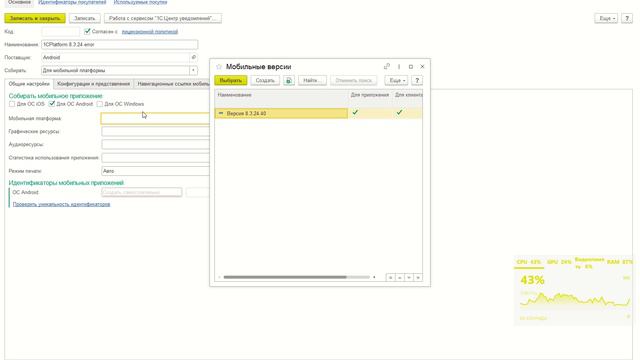The height and width of the screenshot is (360, 640).
Task: Uncheck Для ОС Android checkbox
Action: (52, 104)
